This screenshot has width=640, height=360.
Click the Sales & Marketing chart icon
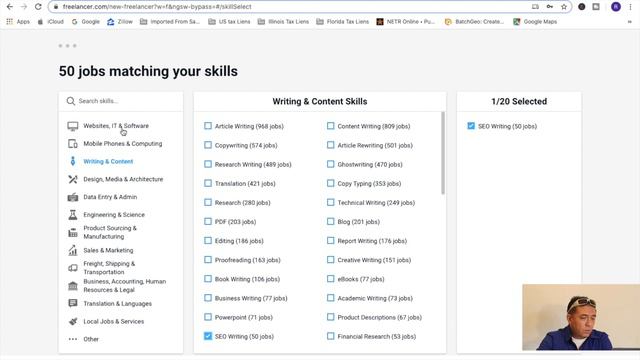tap(73, 250)
